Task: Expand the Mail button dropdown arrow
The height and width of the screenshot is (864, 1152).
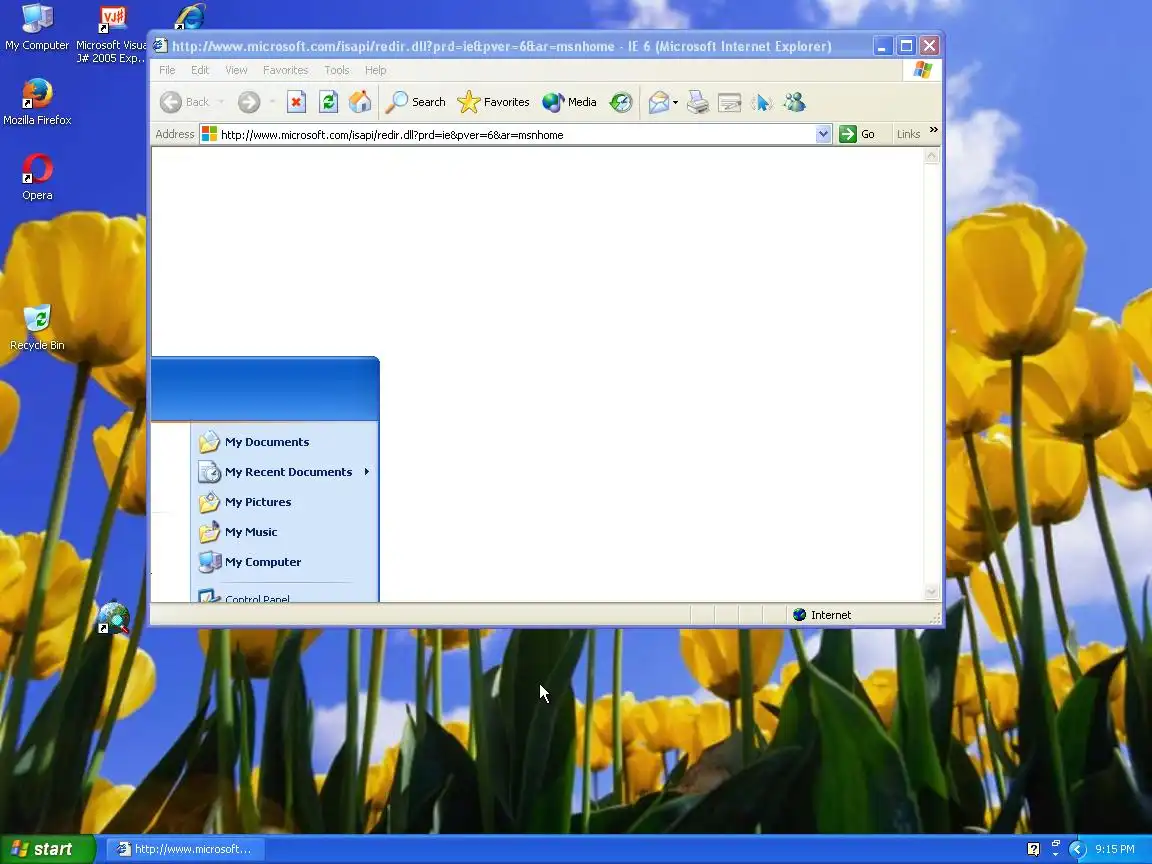Action: pyautogui.click(x=675, y=102)
